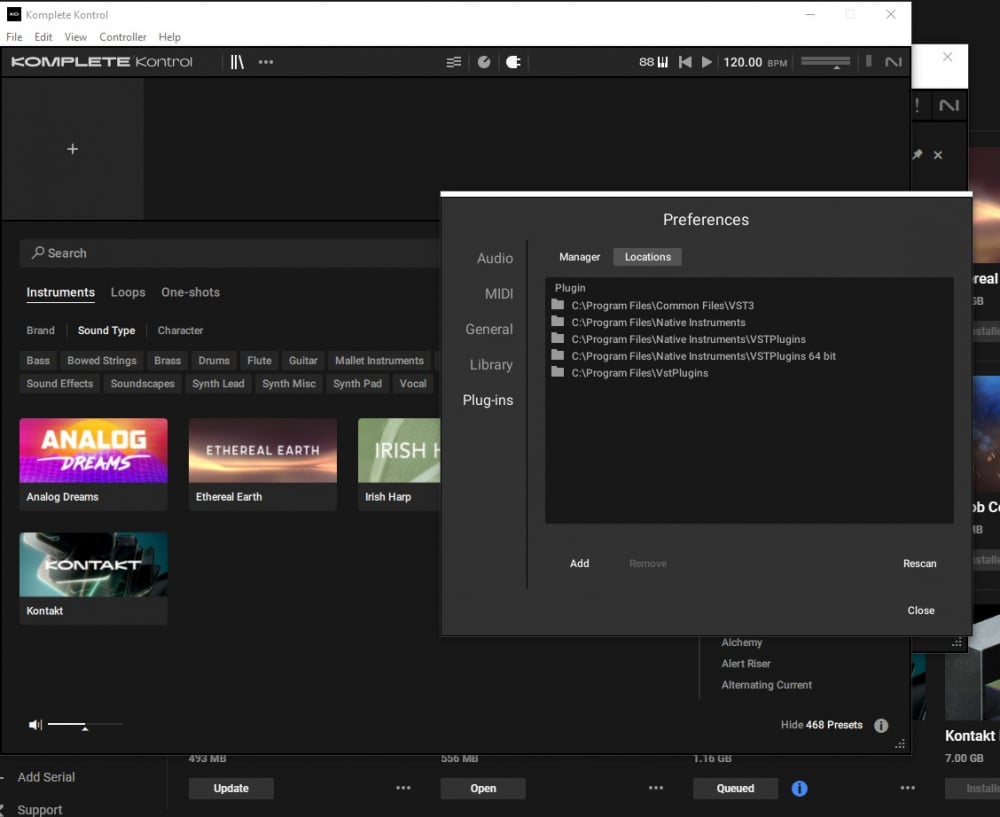Toggle the Flute tag
This screenshot has height=817, width=1000.
[260, 360]
